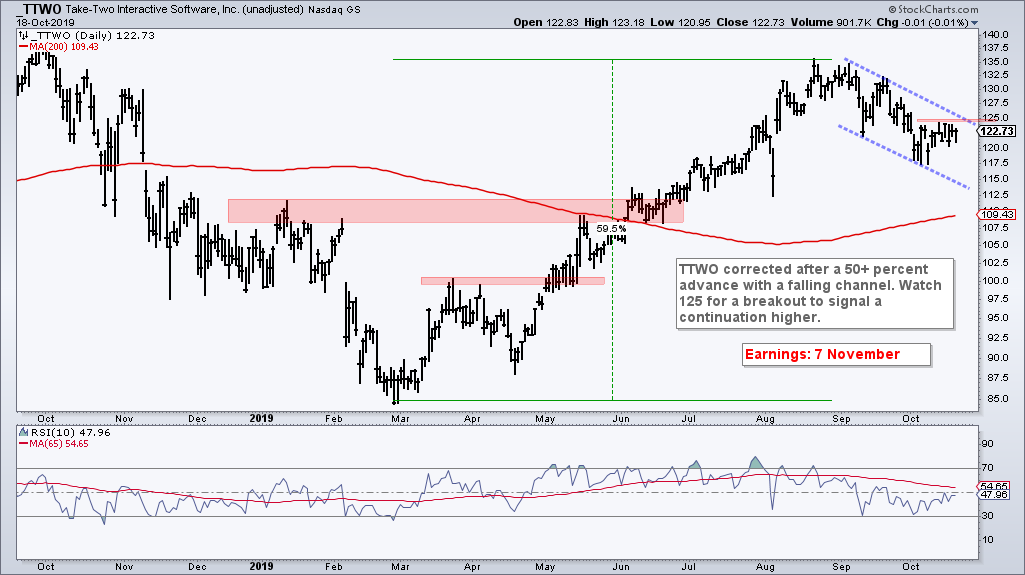Click the Aug label under price chart

(x=765, y=418)
